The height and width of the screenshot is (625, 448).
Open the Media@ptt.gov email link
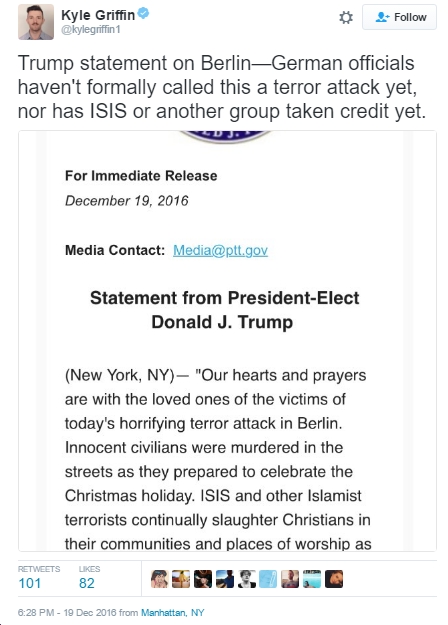tap(220, 250)
